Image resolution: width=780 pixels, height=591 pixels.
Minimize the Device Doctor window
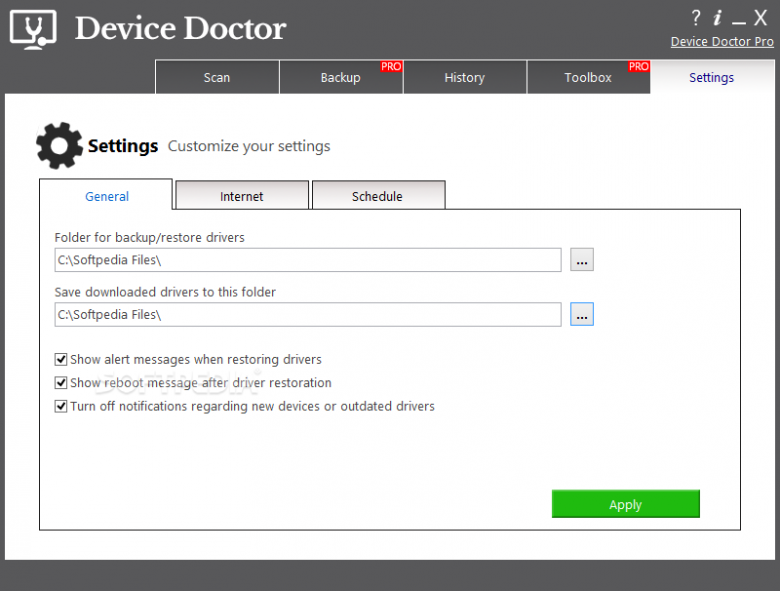pyautogui.click(x=739, y=22)
